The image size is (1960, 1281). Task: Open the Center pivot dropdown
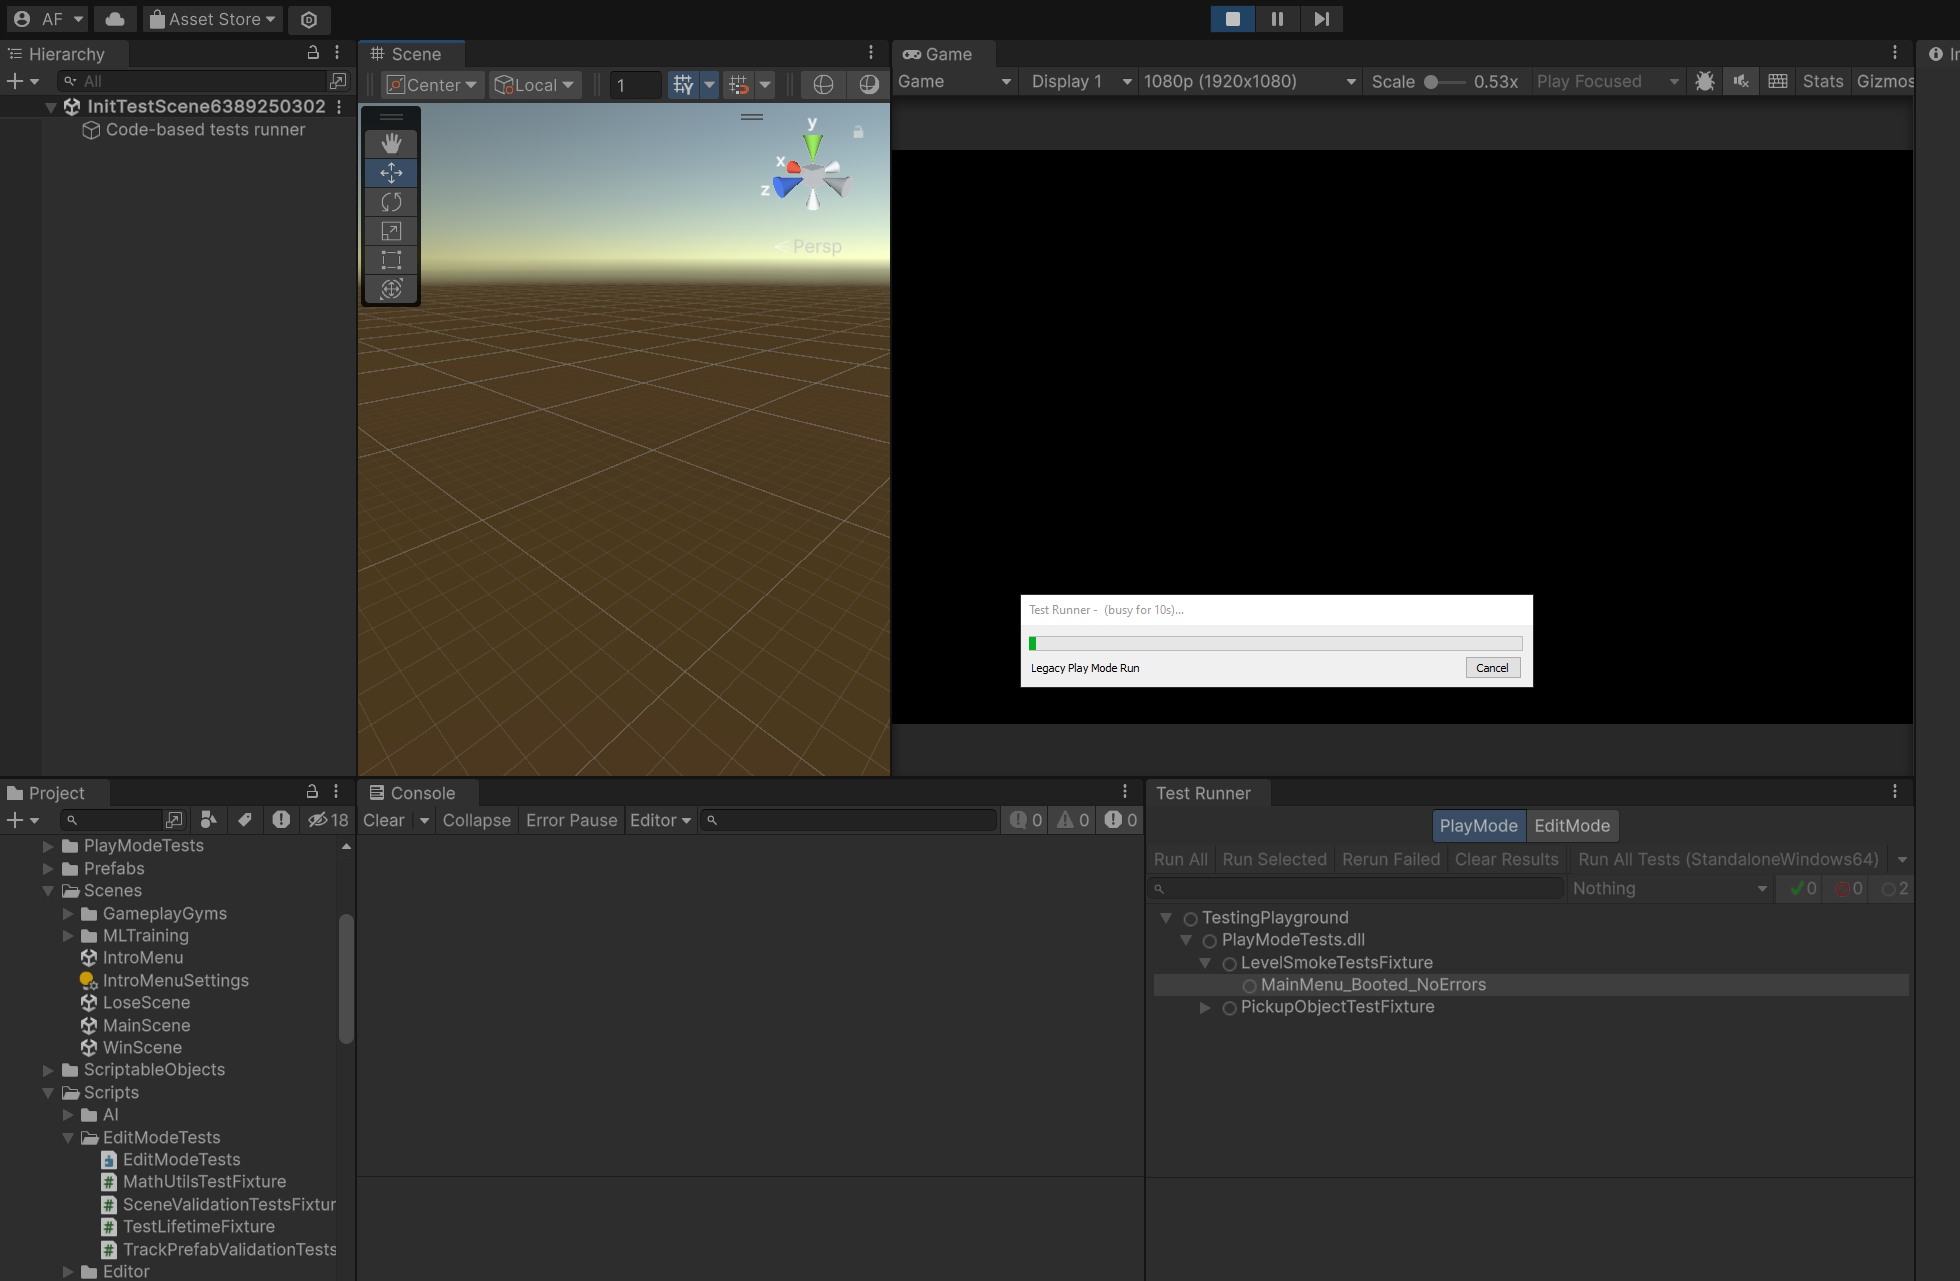(x=432, y=85)
